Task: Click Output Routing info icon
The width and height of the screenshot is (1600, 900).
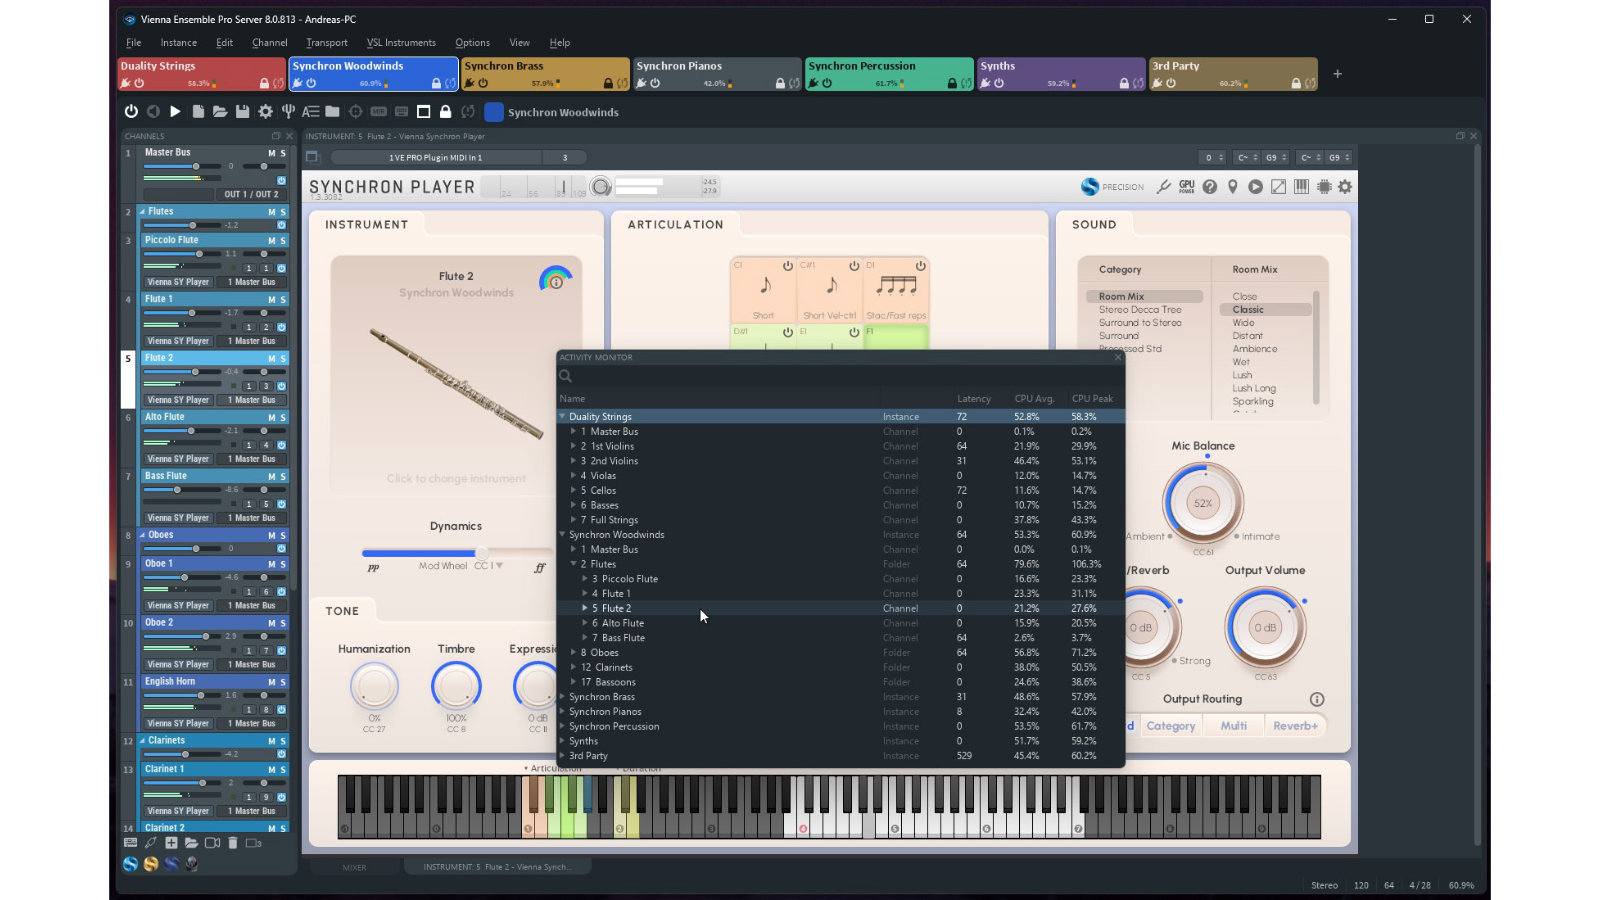Action: (x=1317, y=699)
